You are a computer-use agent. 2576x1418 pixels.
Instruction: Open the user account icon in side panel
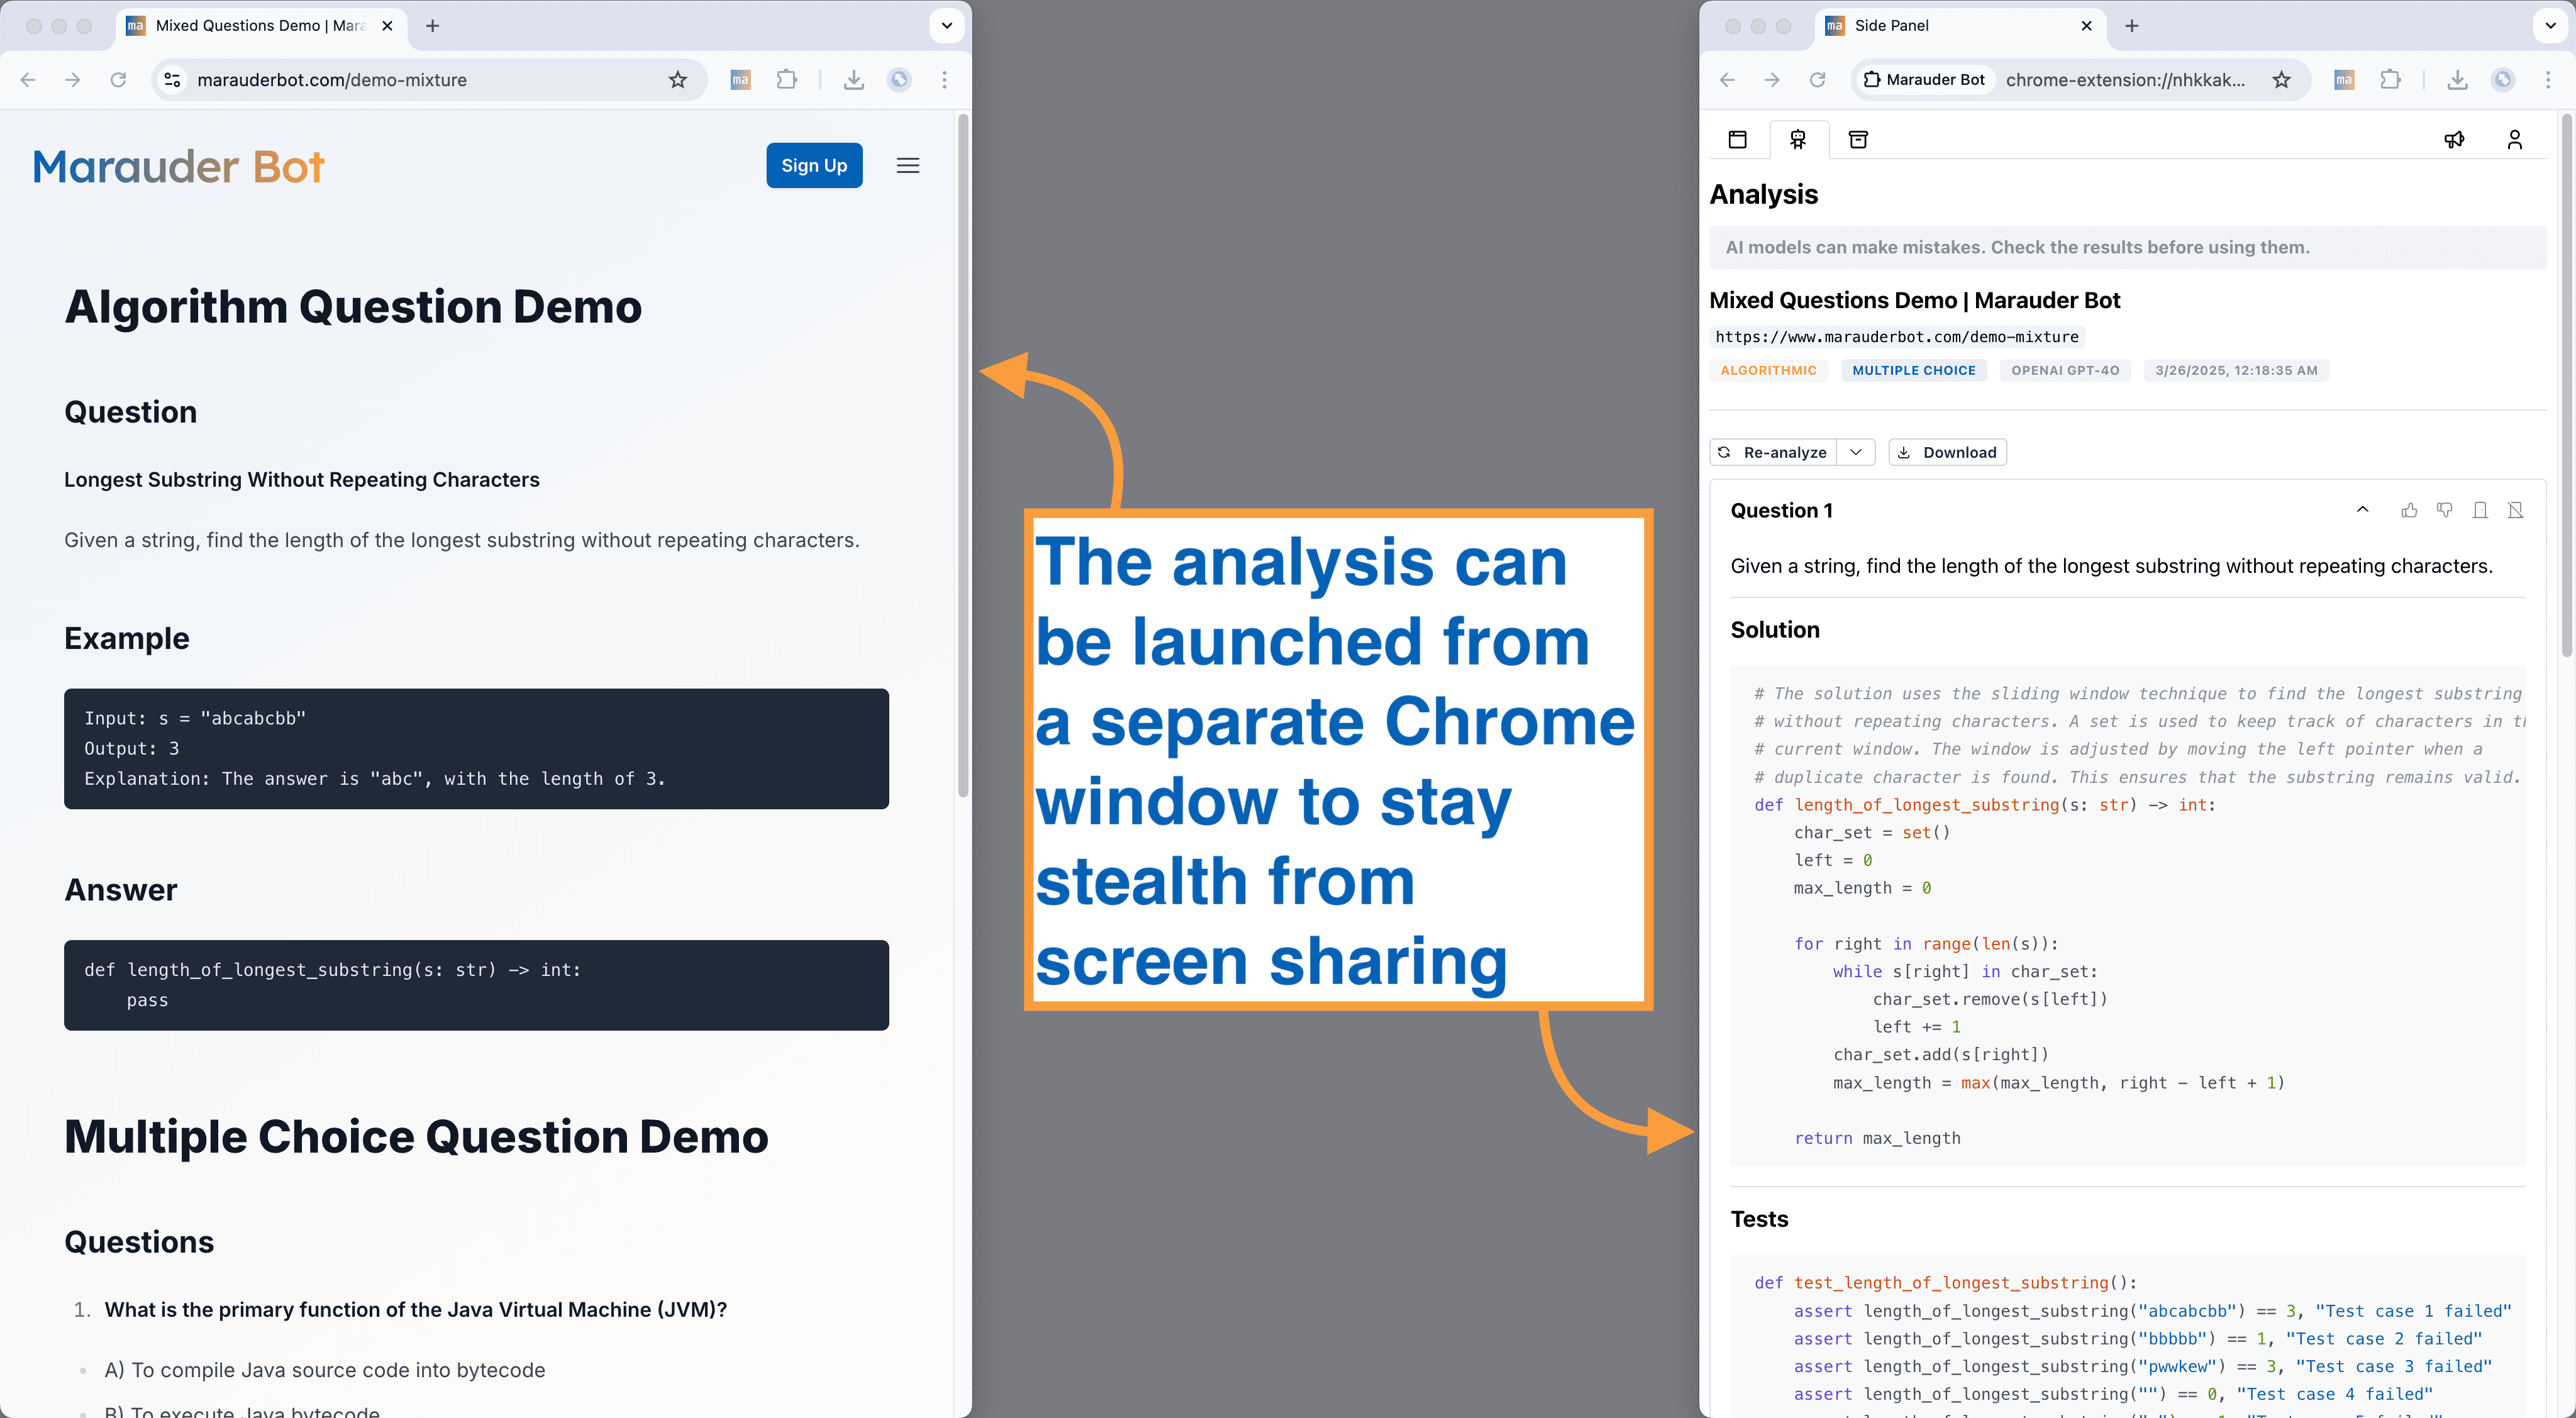2515,139
